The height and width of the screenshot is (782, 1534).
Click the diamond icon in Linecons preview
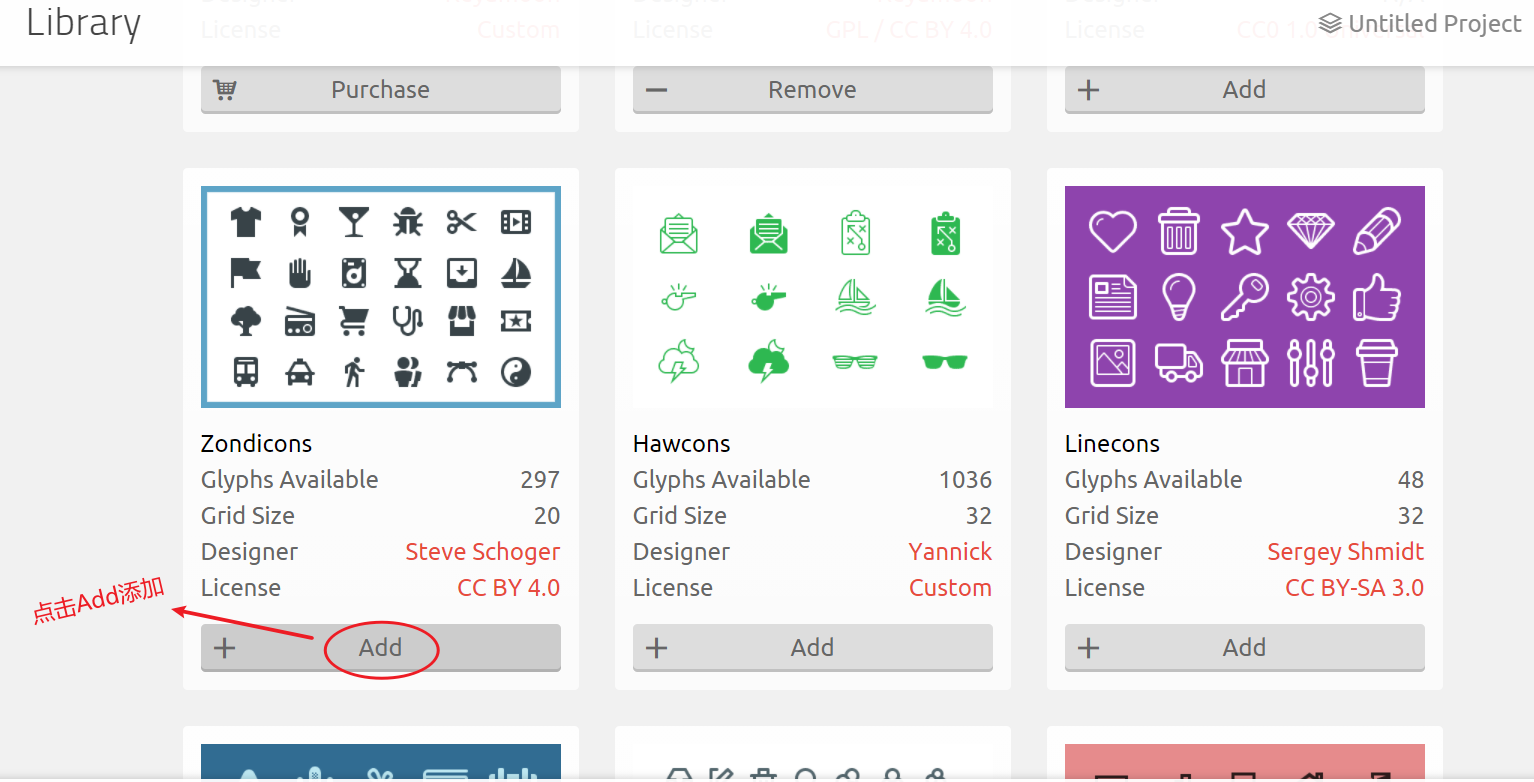click(1311, 231)
